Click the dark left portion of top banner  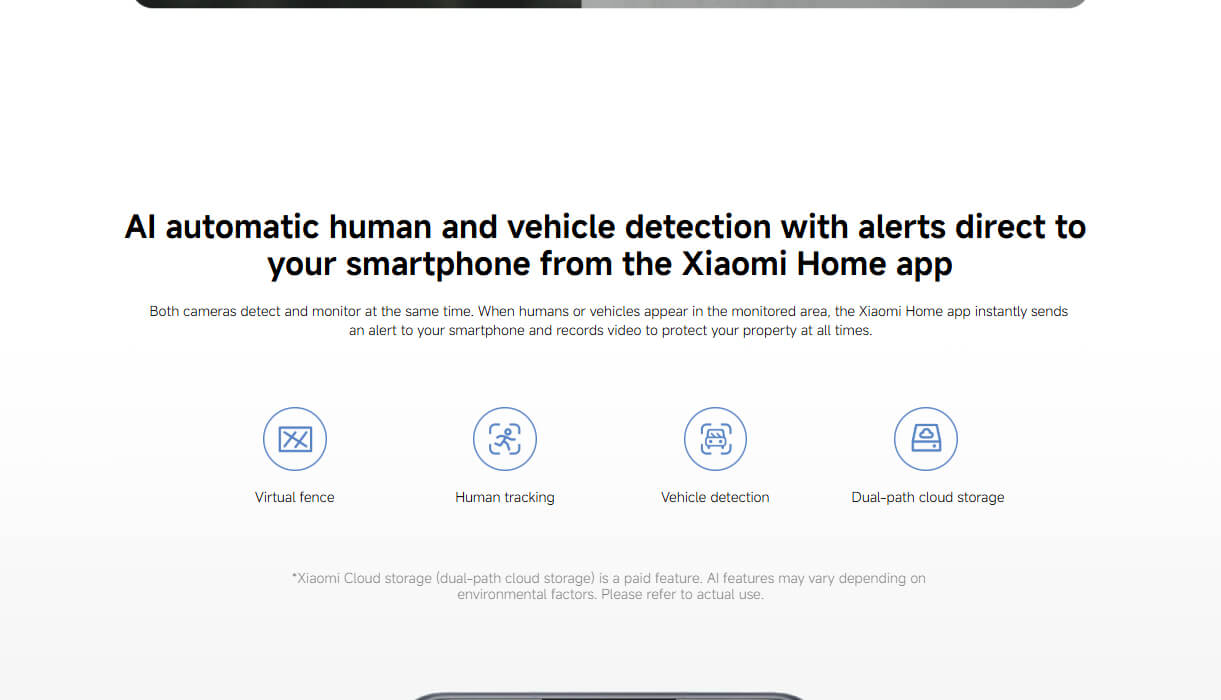pos(357,3)
